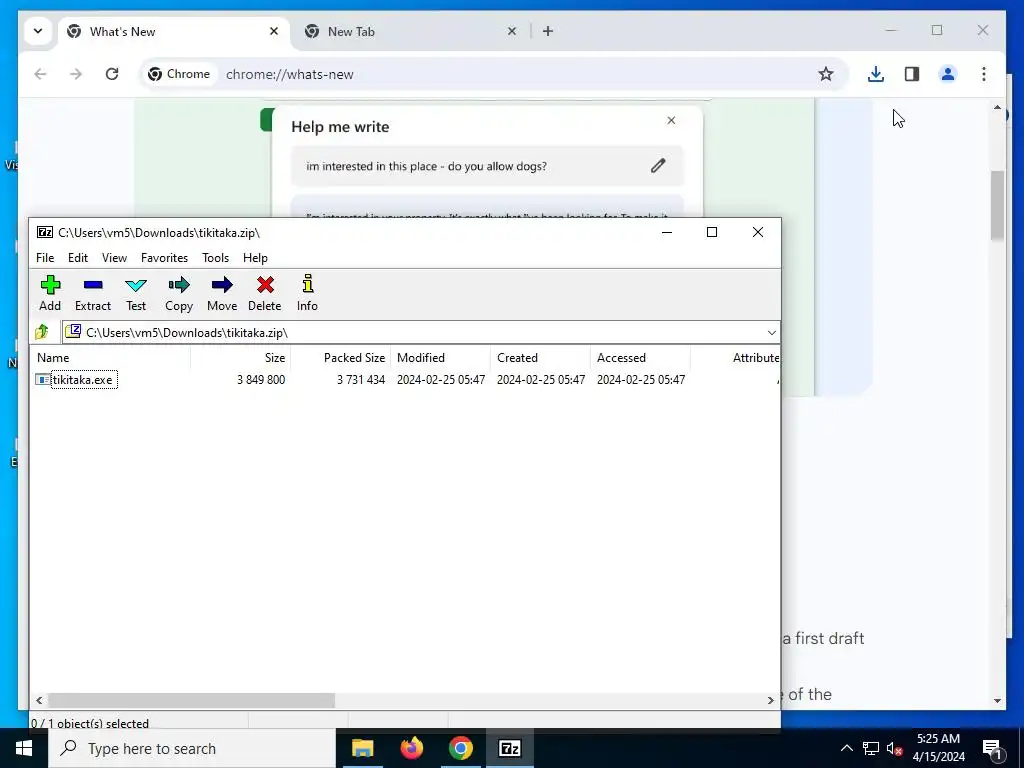Run the Test archive tool

[136, 293]
